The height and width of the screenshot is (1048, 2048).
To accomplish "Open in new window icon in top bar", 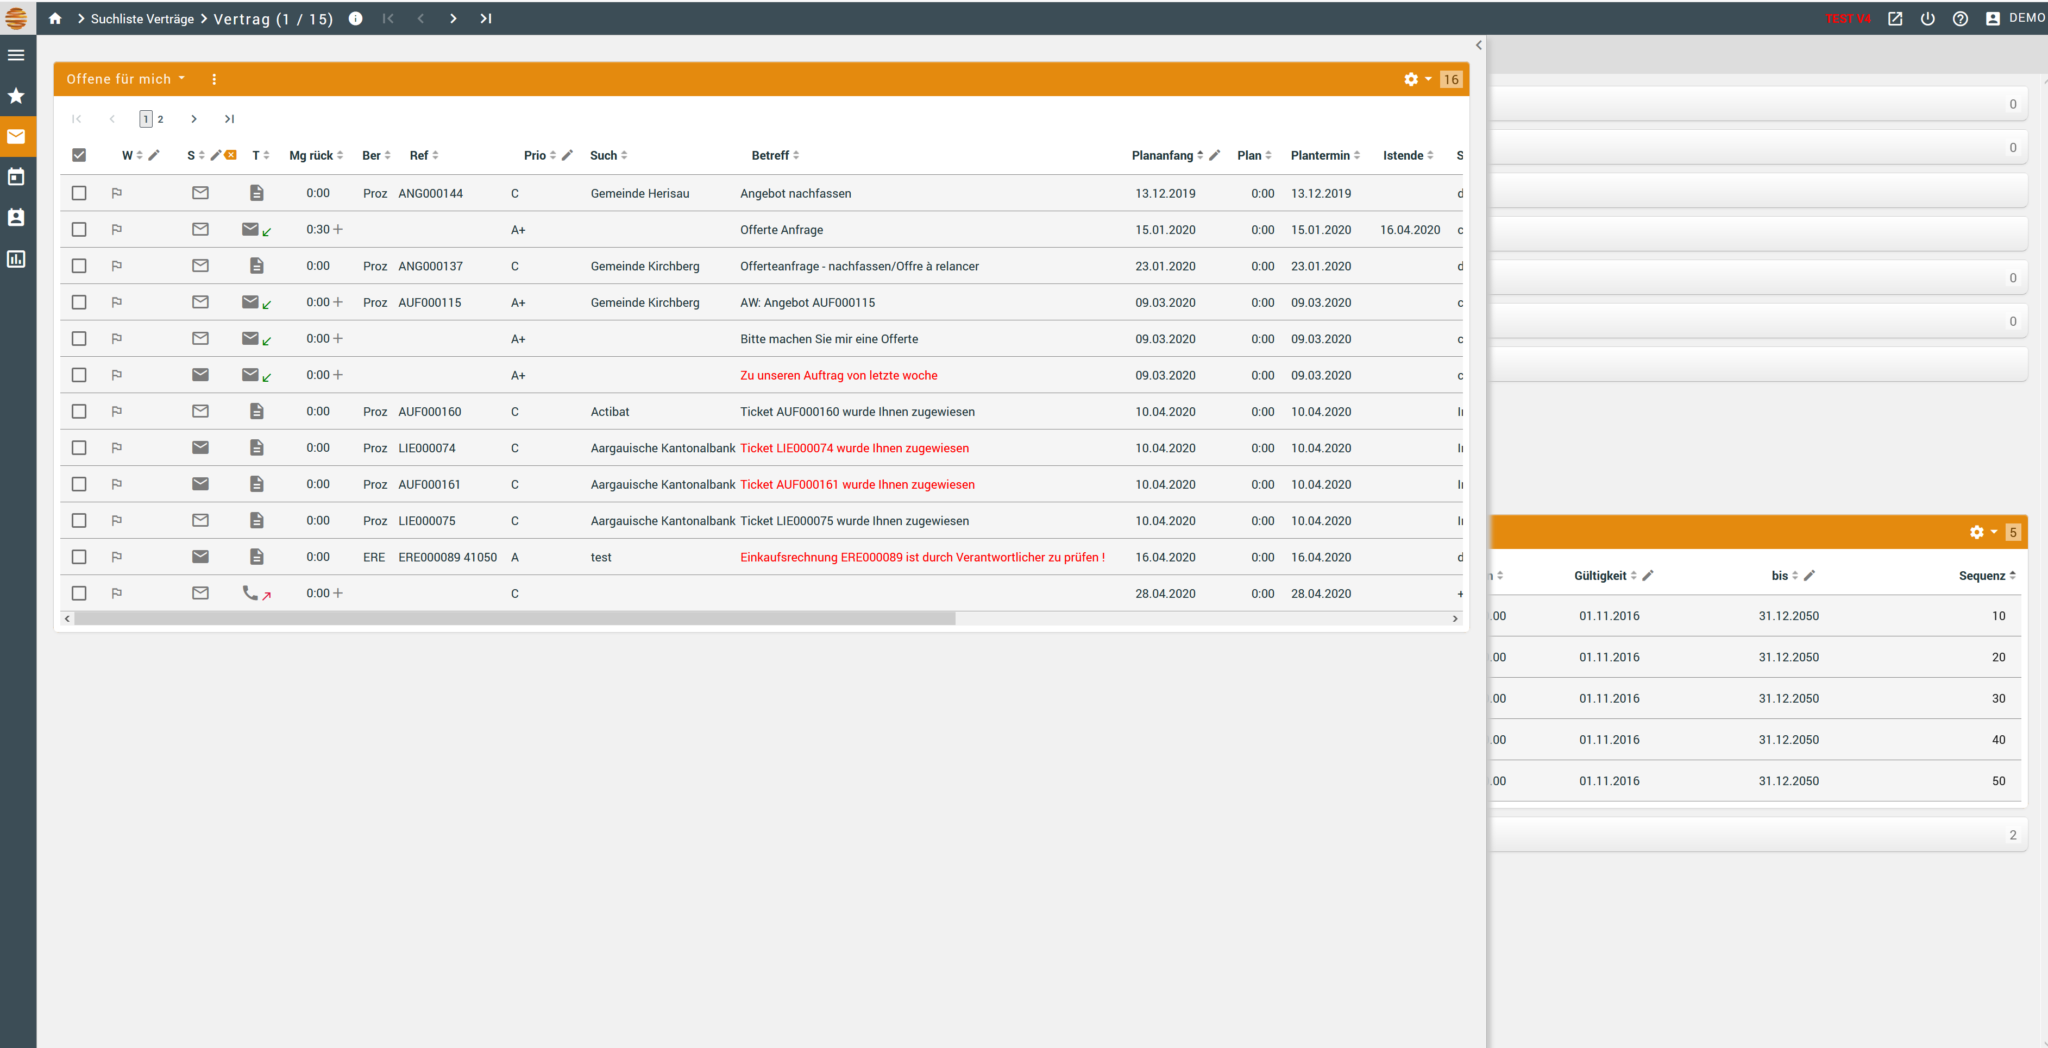I will [1895, 18].
